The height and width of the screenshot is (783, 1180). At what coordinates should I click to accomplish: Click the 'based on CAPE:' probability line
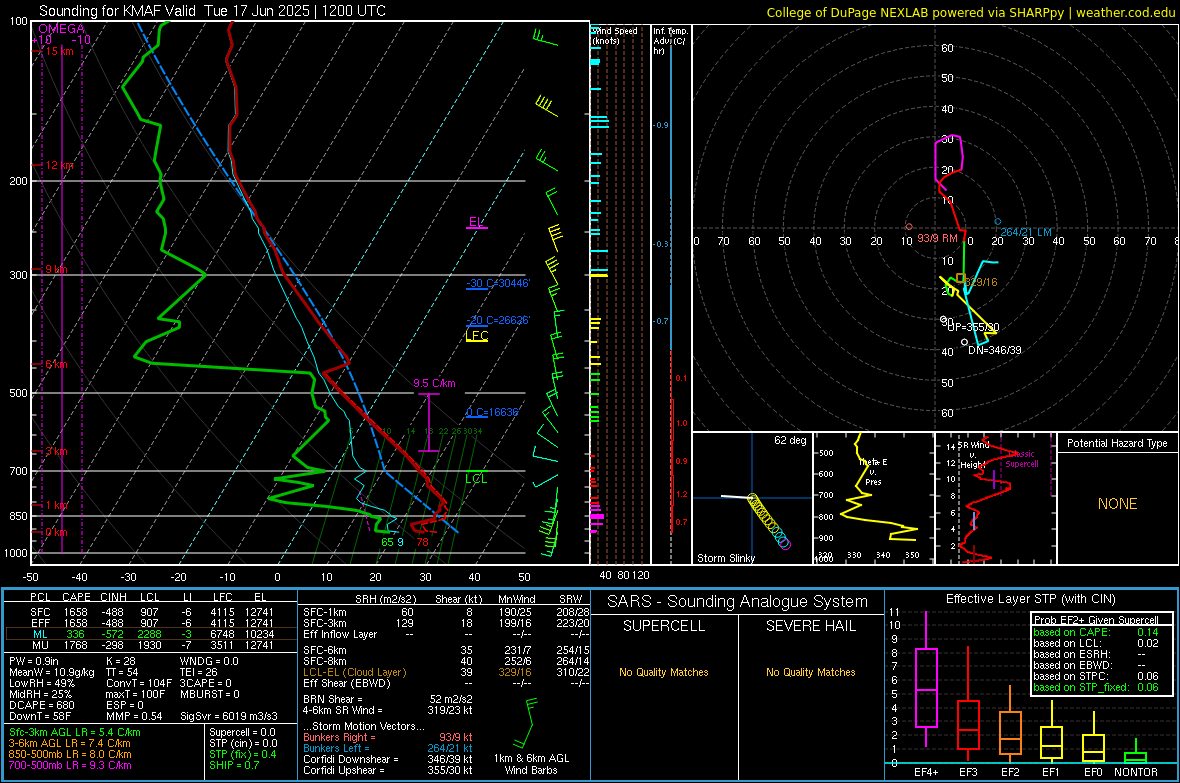click(1096, 632)
